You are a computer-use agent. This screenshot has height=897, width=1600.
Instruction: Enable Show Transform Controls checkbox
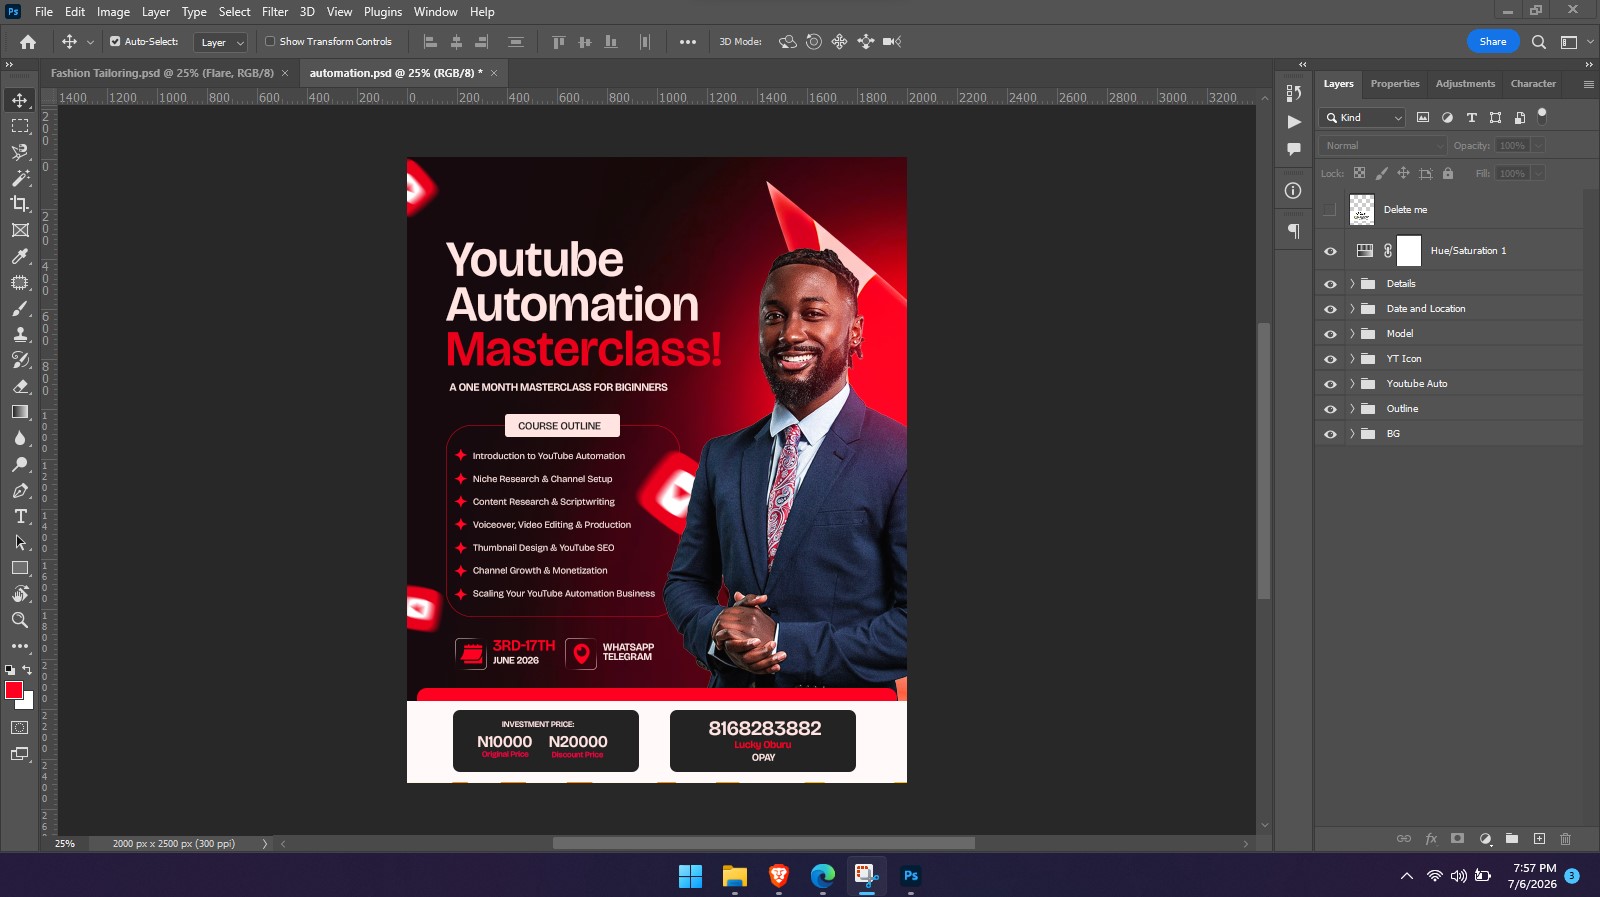[270, 42]
